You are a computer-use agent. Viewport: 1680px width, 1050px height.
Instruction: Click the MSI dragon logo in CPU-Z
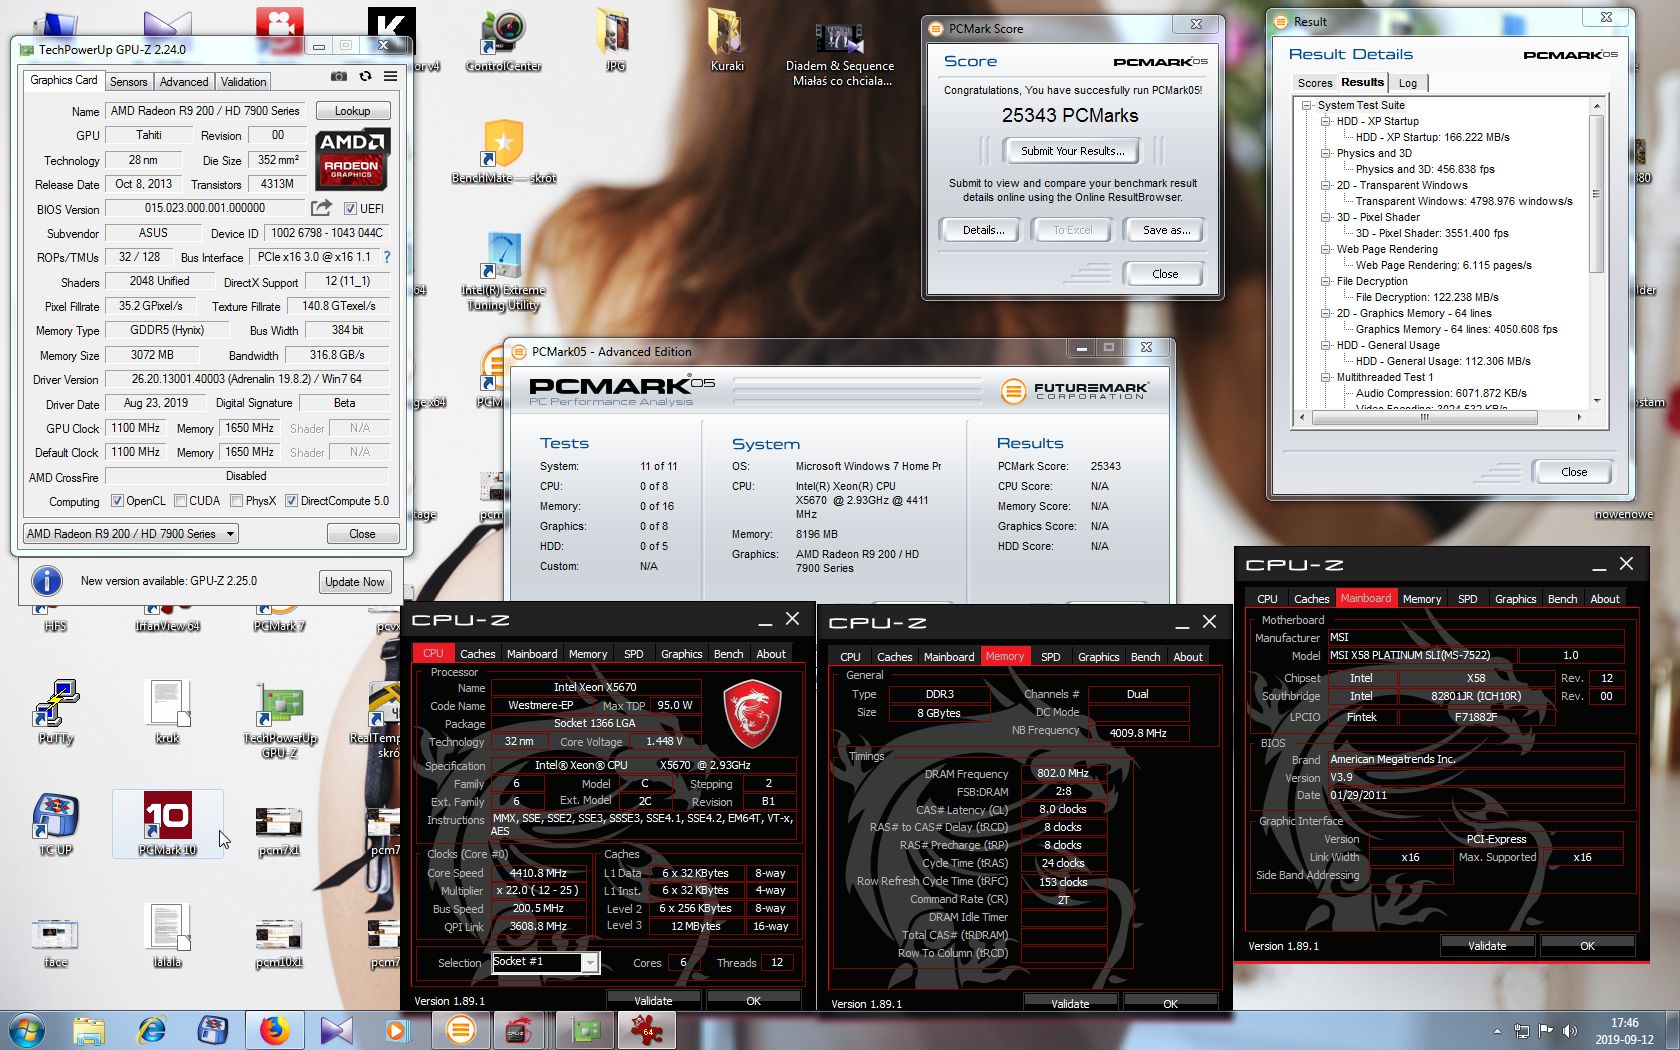(x=751, y=714)
